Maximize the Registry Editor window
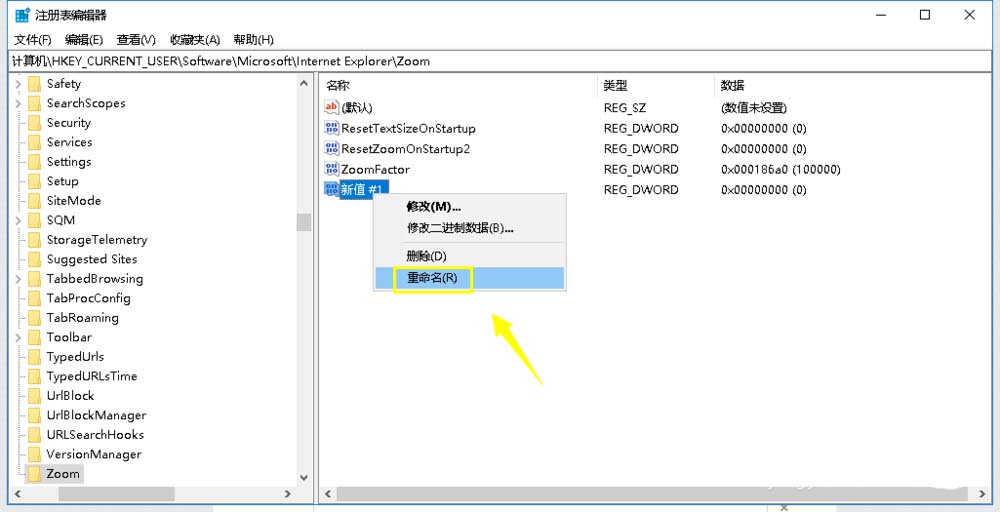The height and width of the screenshot is (512, 1000). [x=925, y=15]
